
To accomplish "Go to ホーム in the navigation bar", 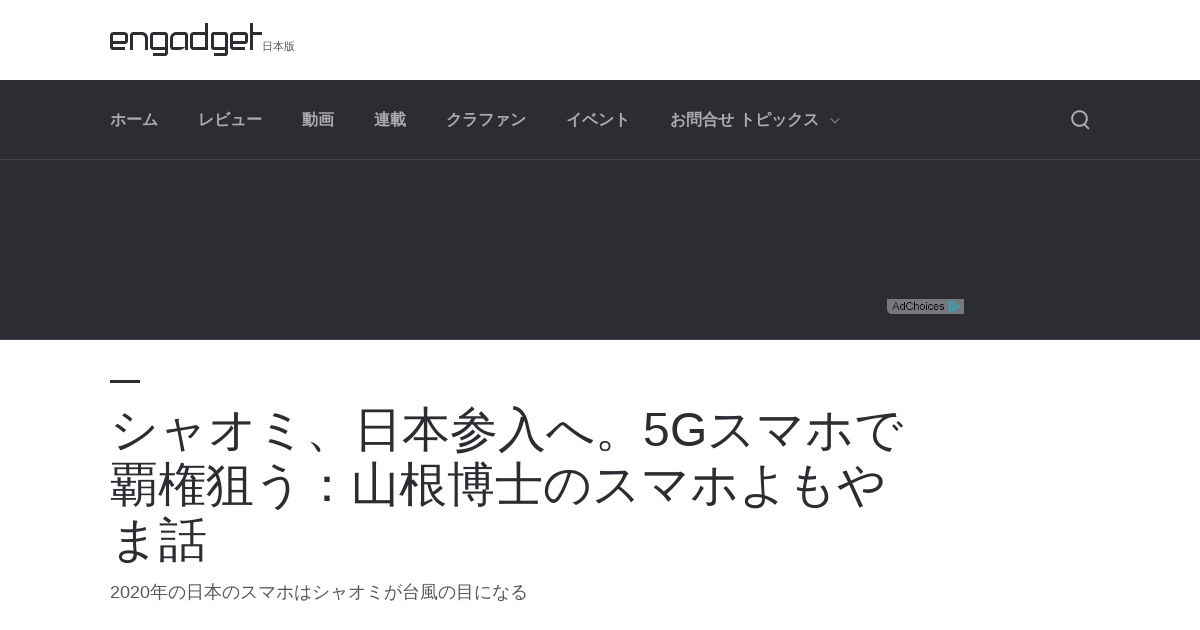I will (x=134, y=120).
